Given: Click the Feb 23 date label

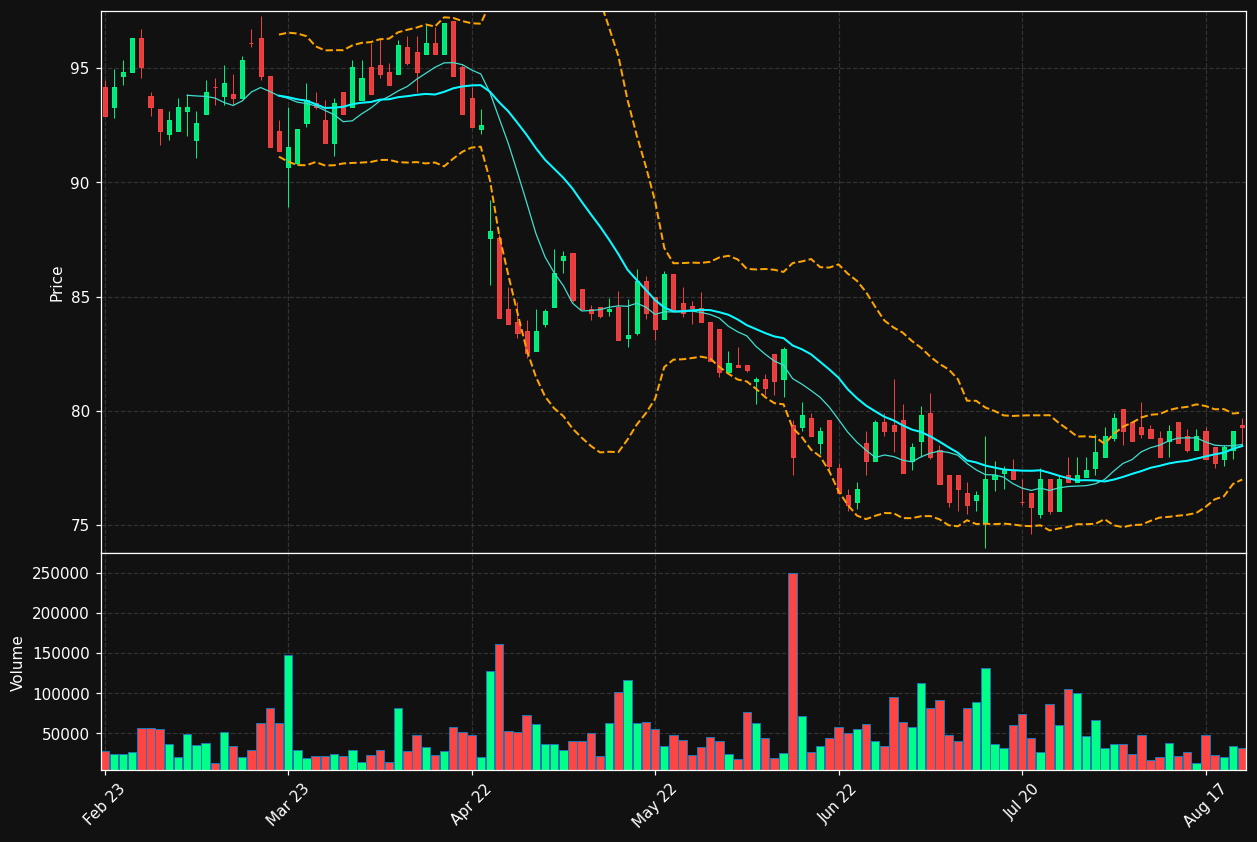Looking at the screenshot, I should (x=103, y=803).
